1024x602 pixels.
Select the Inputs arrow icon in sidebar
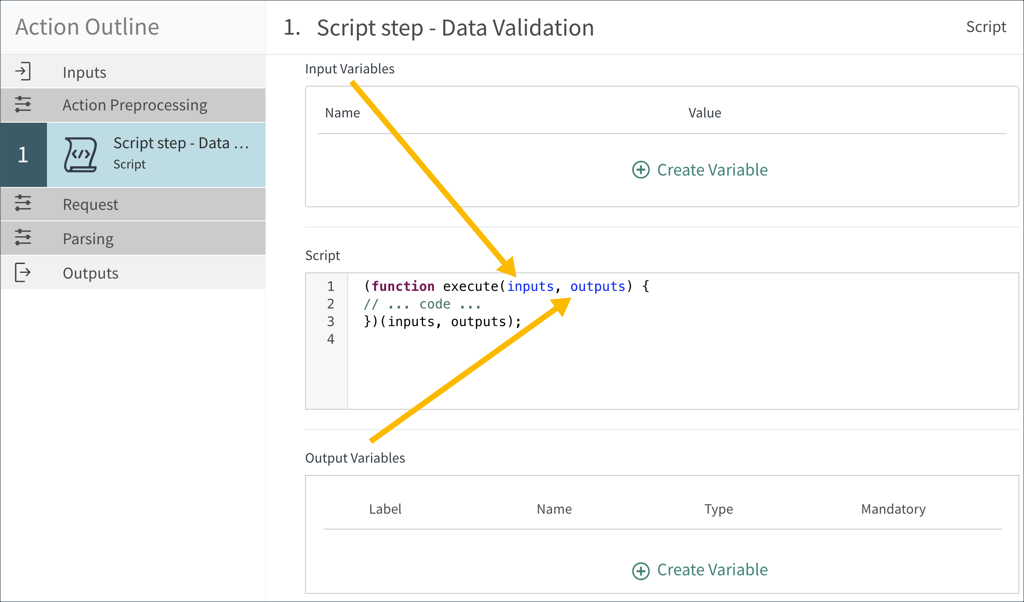22,71
